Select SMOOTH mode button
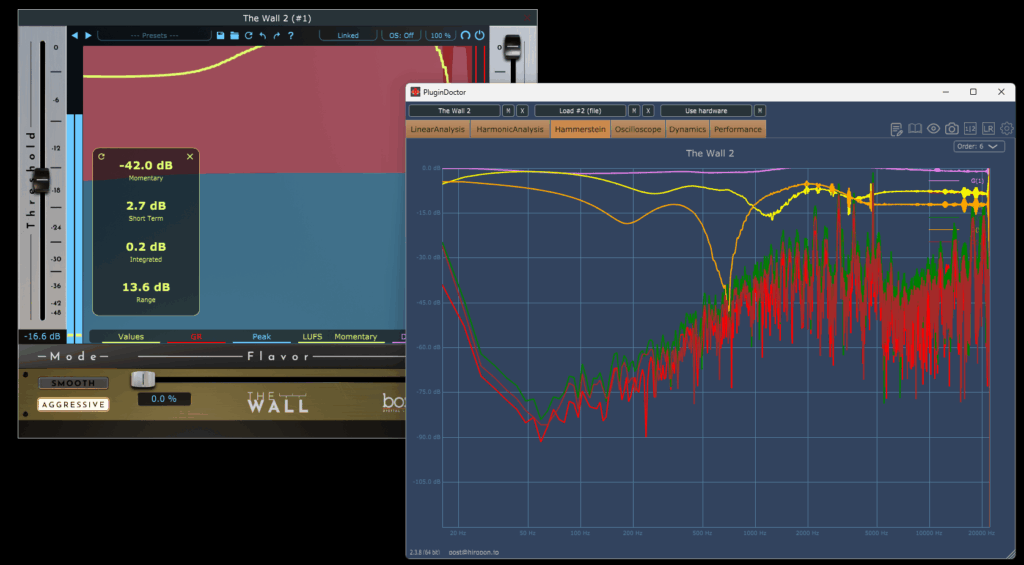 pyautogui.click(x=73, y=383)
